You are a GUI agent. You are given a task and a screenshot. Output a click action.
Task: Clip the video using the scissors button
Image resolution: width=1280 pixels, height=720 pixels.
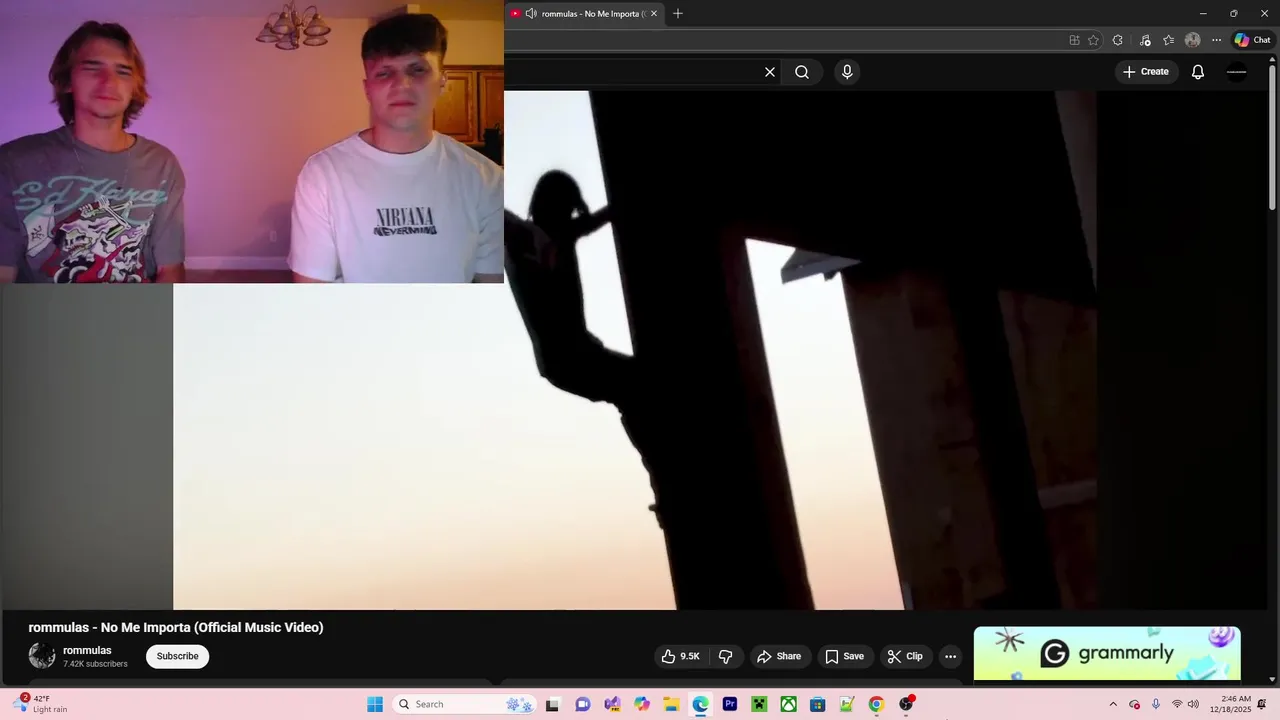(905, 656)
